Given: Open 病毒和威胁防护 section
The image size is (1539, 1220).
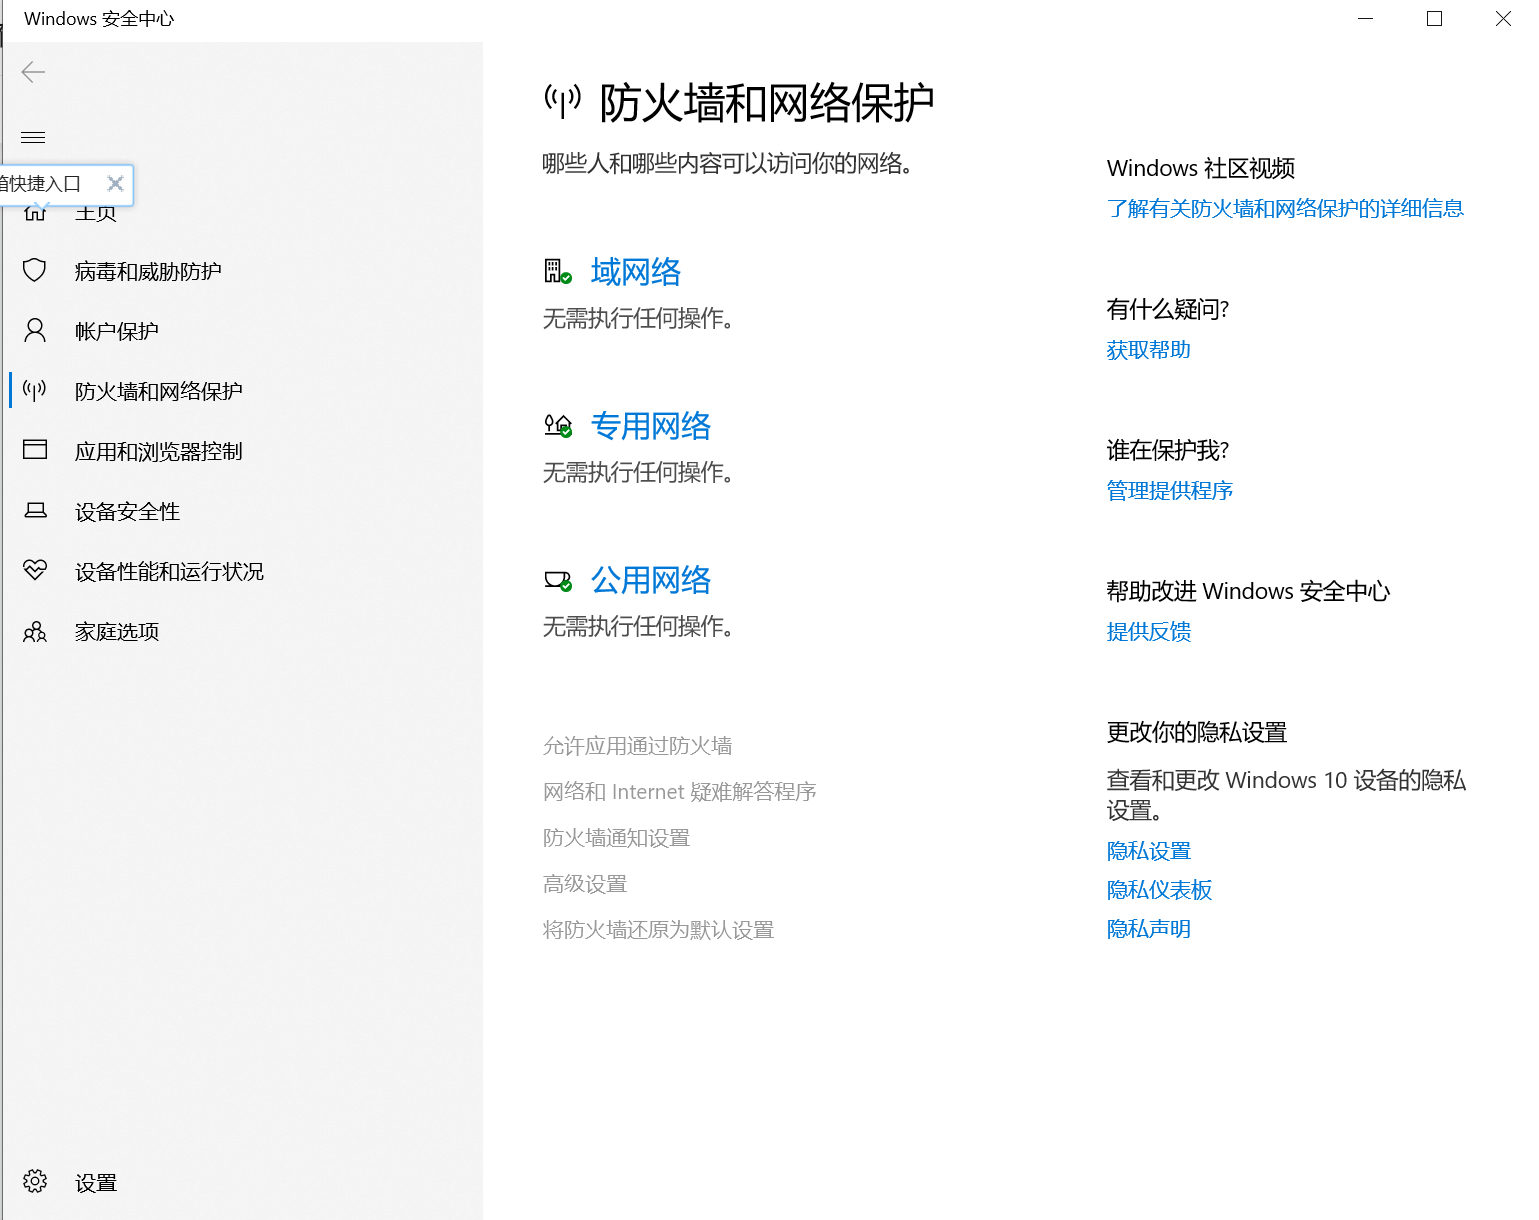Looking at the screenshot, I should click(148, 271).
